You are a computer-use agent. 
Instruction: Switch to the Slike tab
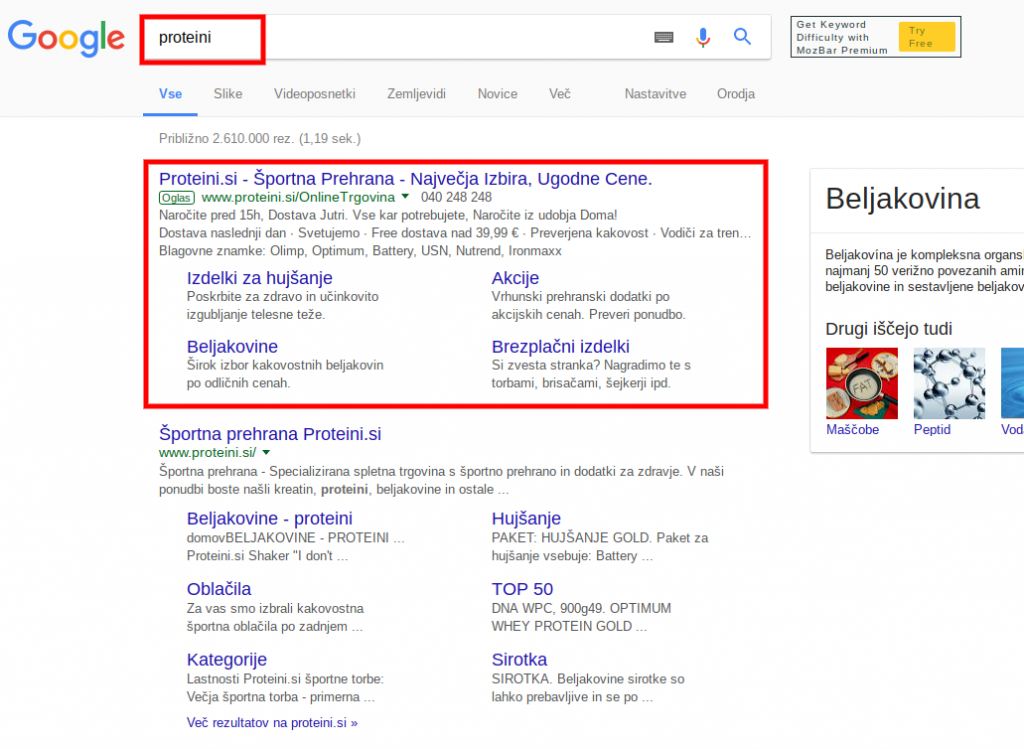coord(228,94)
